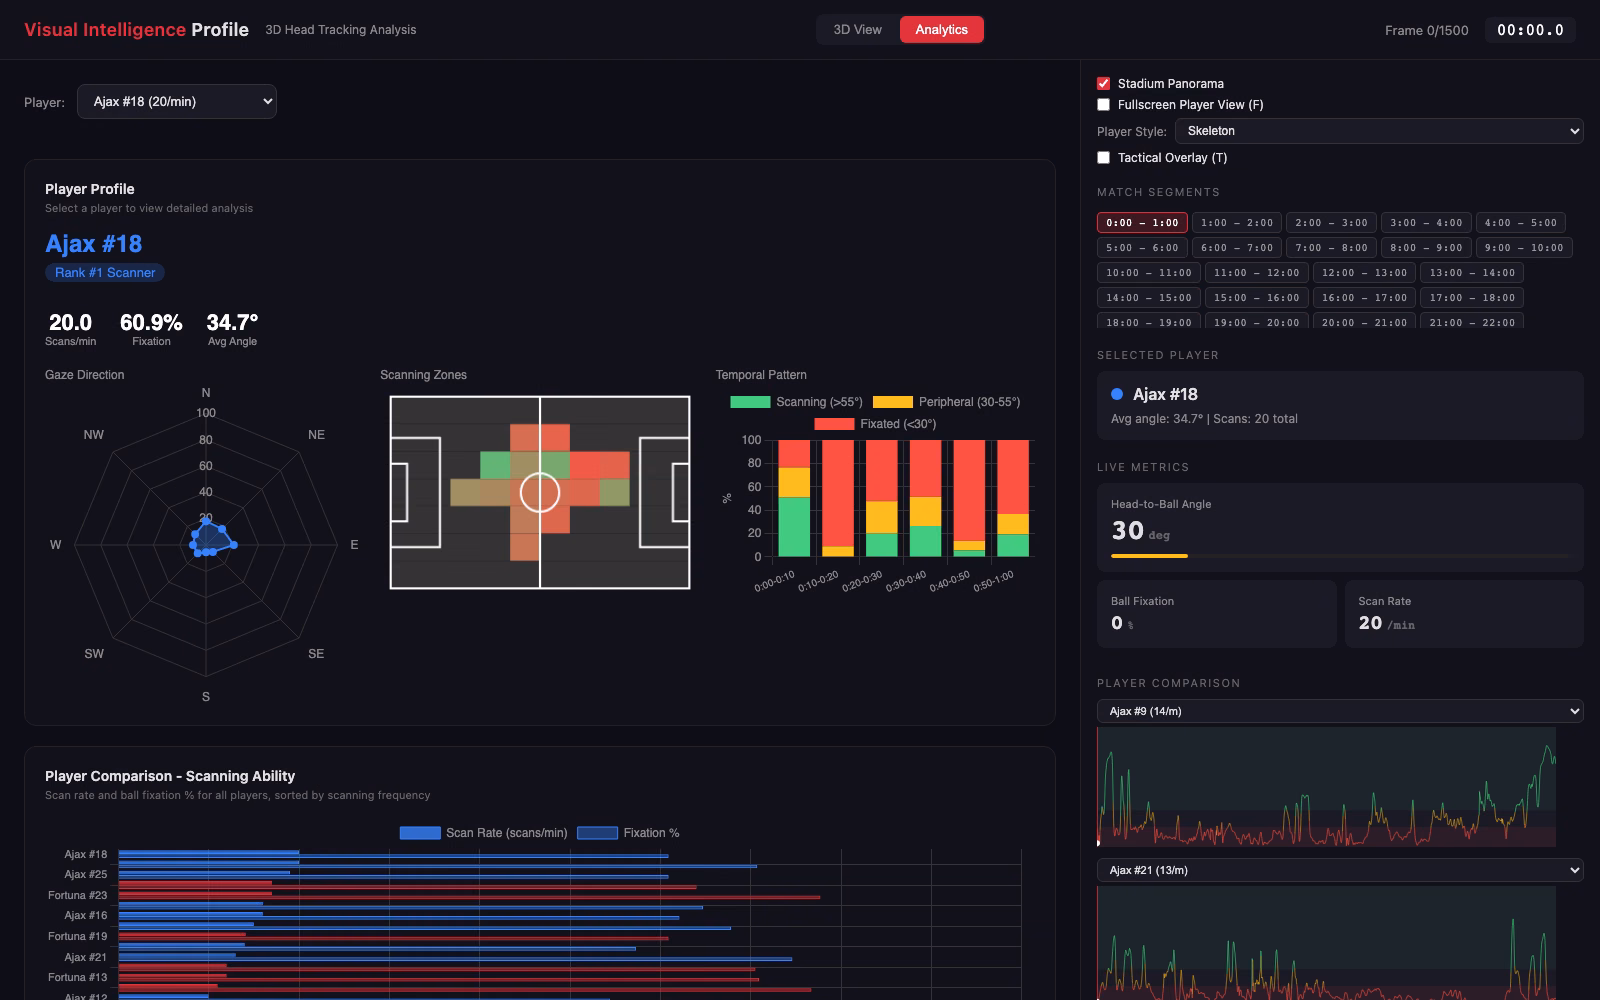Click the Ajax #21 head angle chart
This screenshot has height=1000, width=1600.
[x=1327, y=943]
